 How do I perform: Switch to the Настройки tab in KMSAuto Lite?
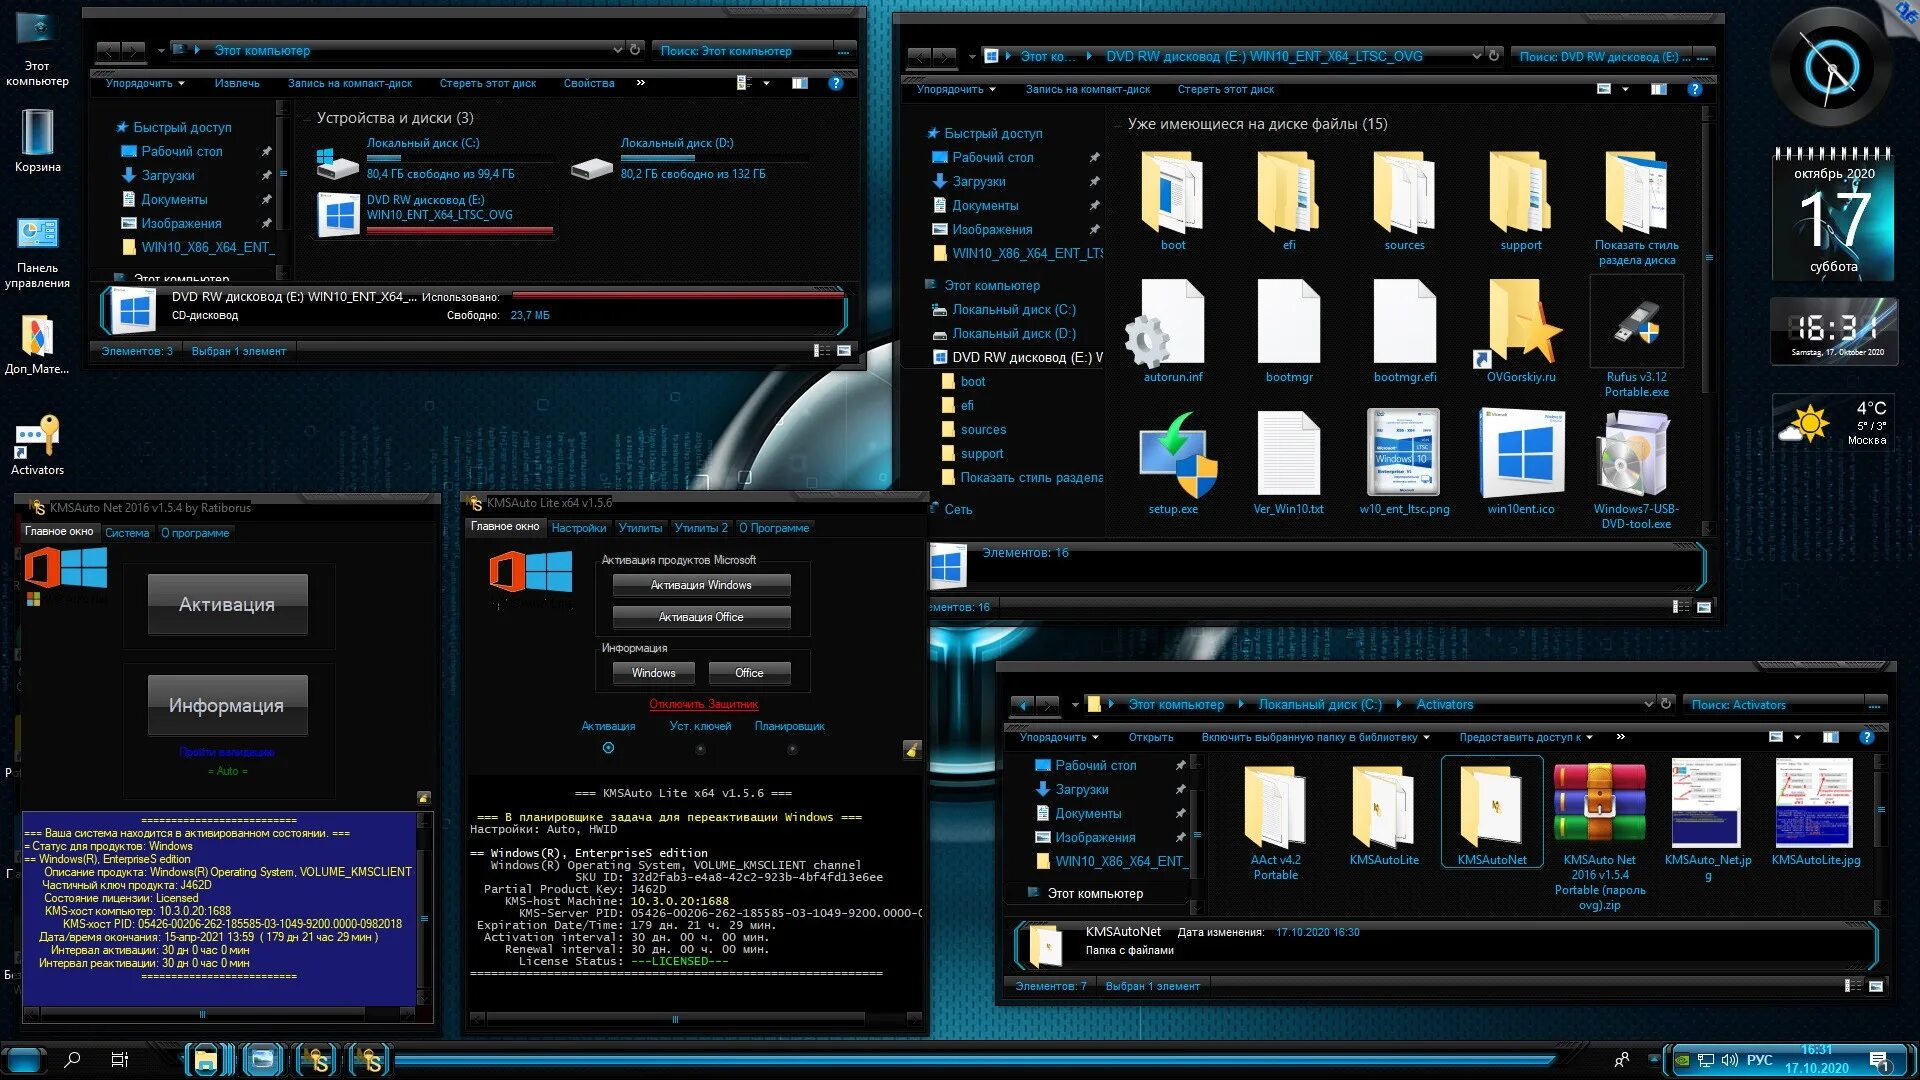[578, 528]
